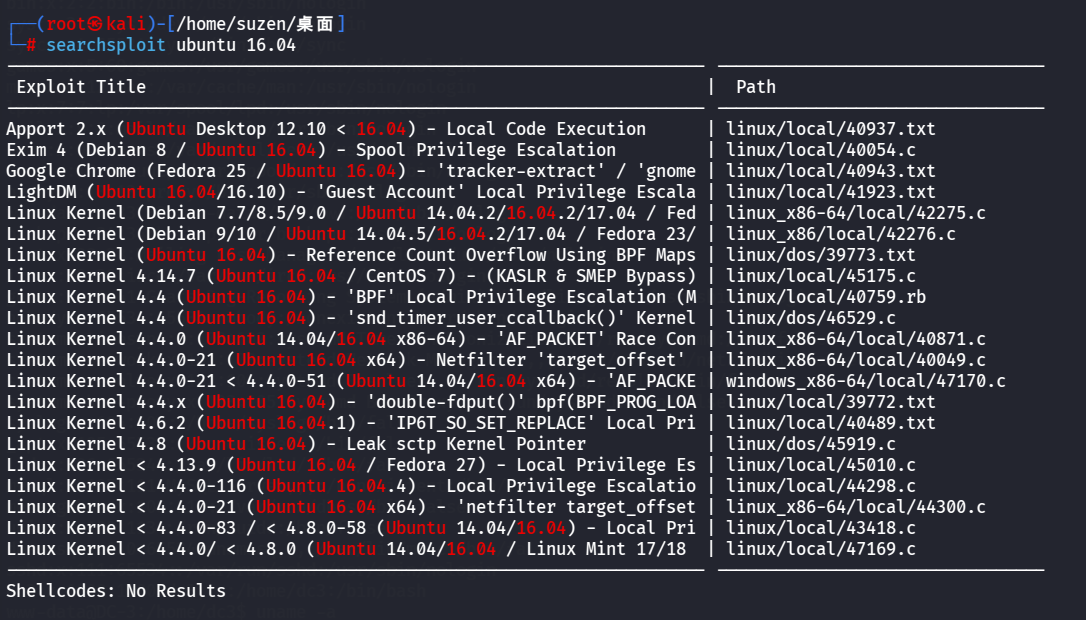Click the prompt path '/home/suzen/桌面'
The image size is (1086, 620).
255,24
